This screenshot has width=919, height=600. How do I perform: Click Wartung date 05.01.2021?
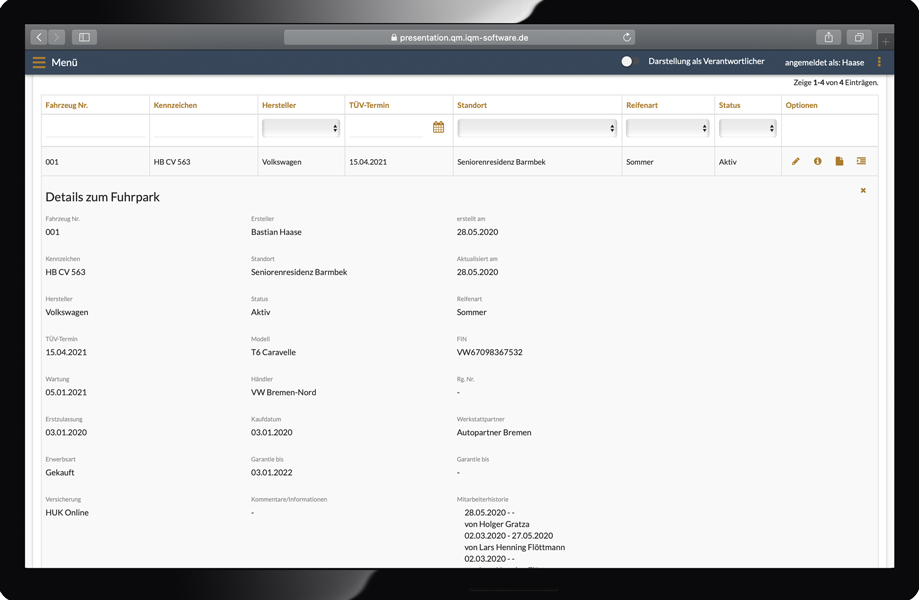[x=66, y=393]
